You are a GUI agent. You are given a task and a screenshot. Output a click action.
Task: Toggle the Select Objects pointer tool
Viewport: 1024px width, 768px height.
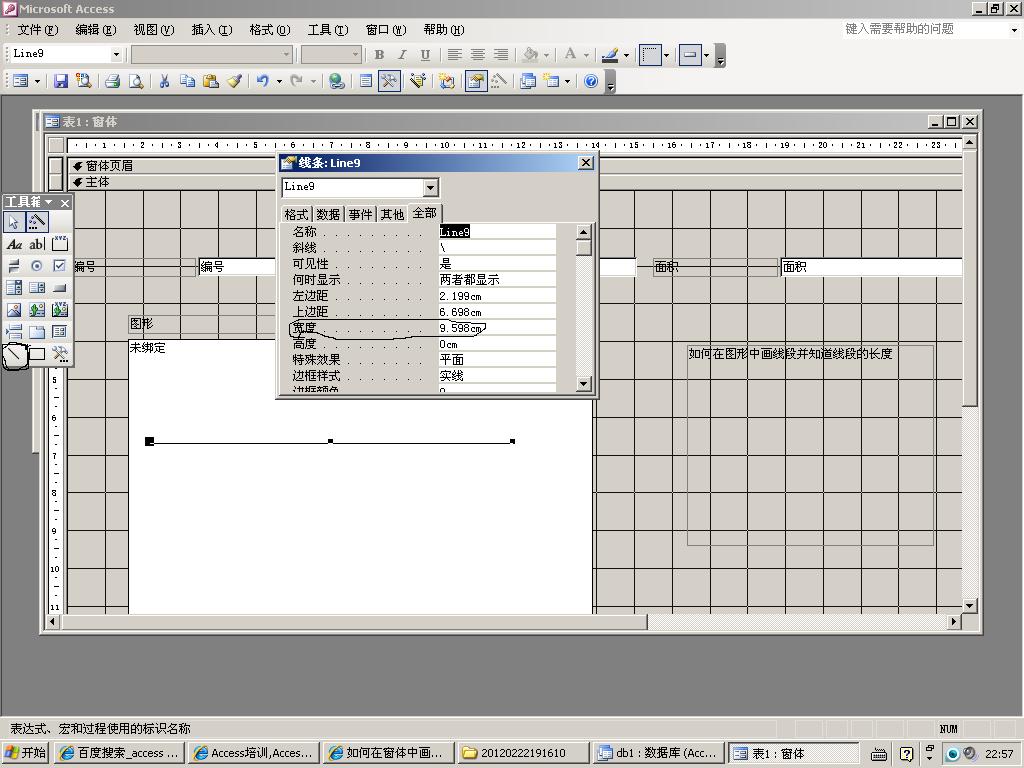point(14,222)
